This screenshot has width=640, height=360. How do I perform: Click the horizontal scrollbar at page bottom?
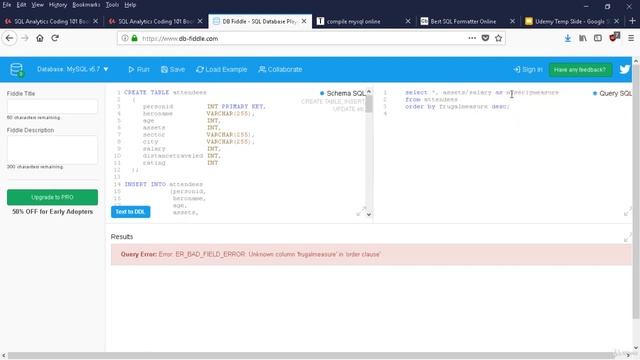click(310, 356)
